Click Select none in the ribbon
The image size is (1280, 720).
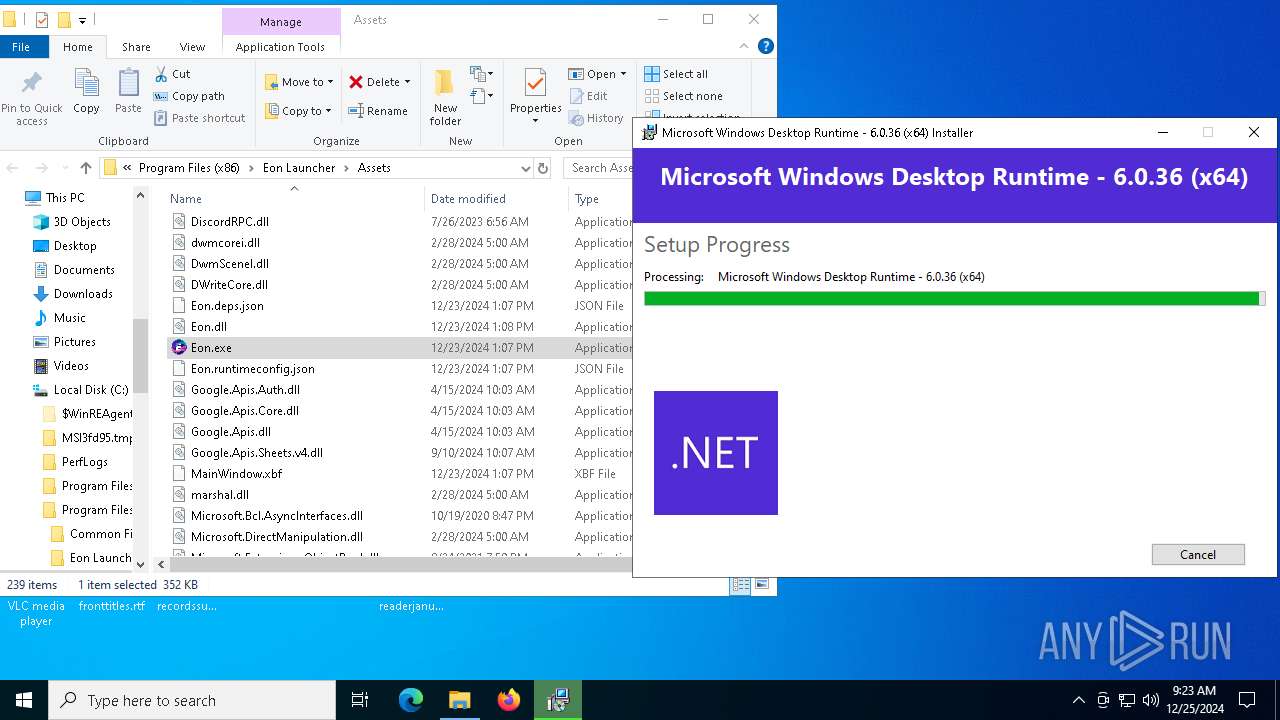tap(683, 96)
